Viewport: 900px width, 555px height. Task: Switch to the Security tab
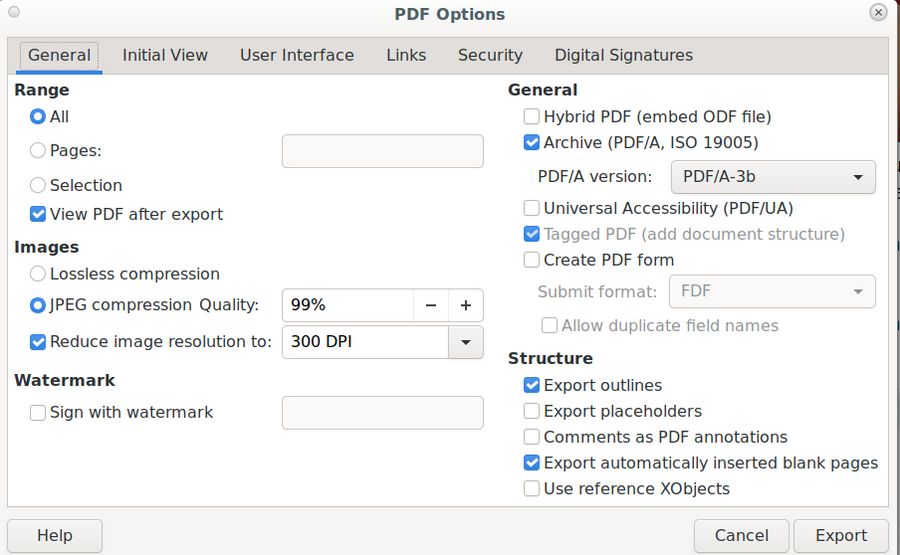click(x=490, y=56)
